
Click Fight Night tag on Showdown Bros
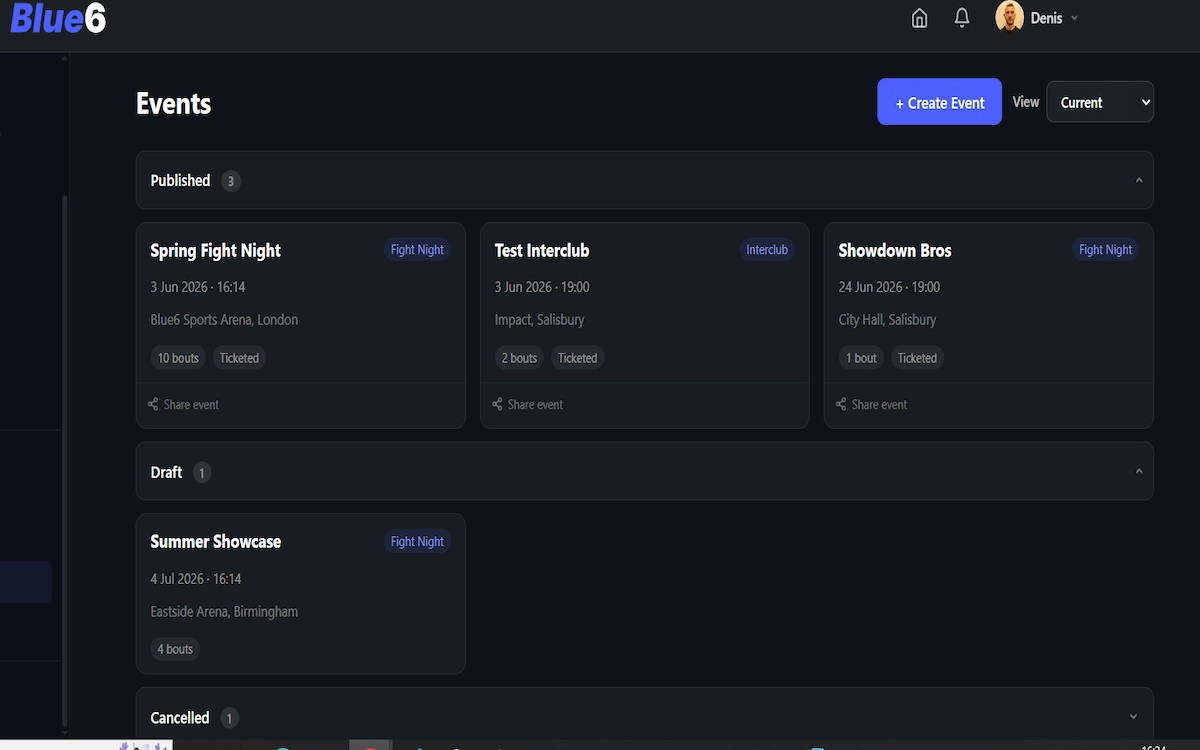point(1105,250)
